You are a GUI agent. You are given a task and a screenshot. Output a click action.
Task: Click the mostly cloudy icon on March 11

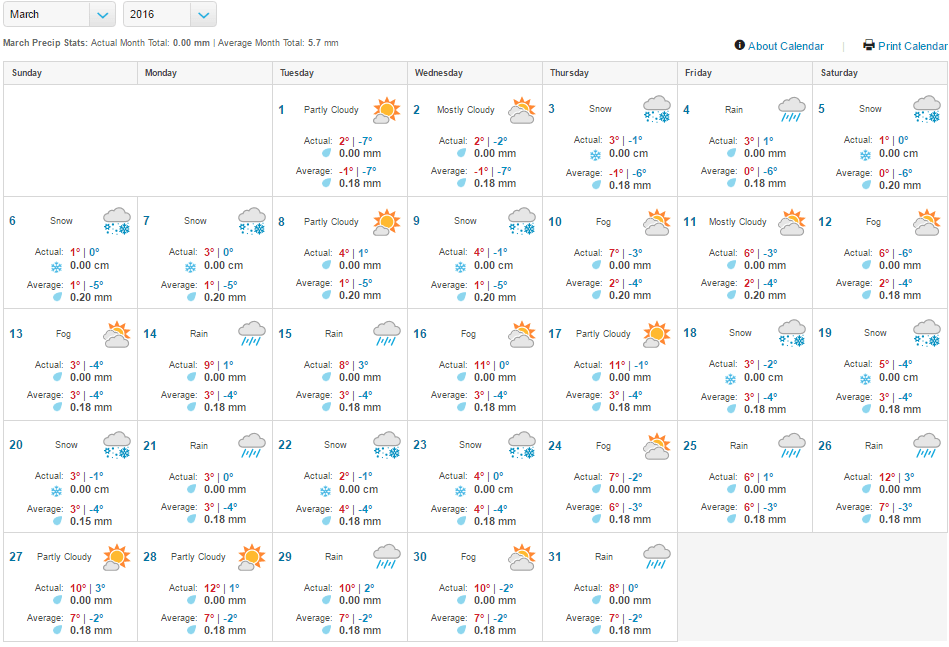coord(791,222)
